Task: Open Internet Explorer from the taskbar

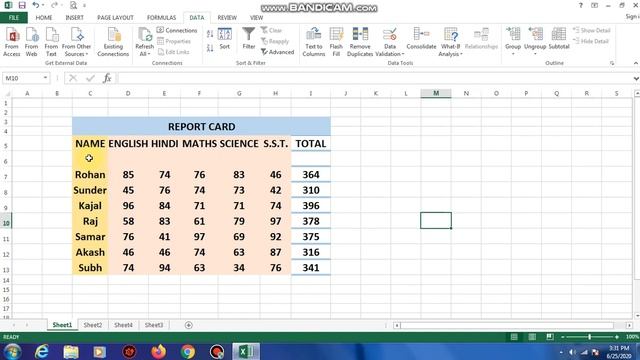Action: click(x=42, y=351)
